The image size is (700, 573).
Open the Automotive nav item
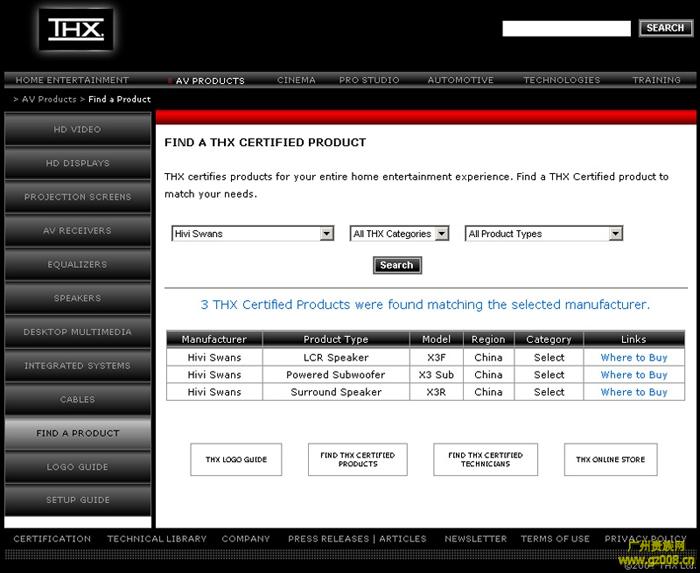click(x=460, y=80)
